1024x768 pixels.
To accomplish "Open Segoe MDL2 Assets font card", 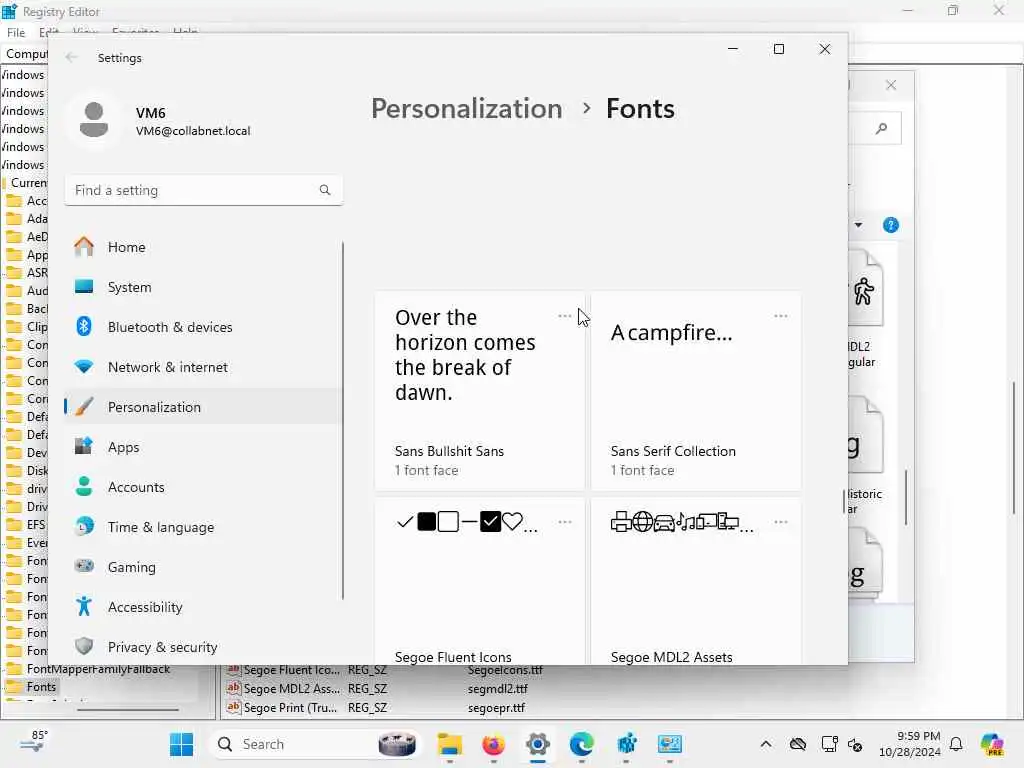I will click(696, 581).
